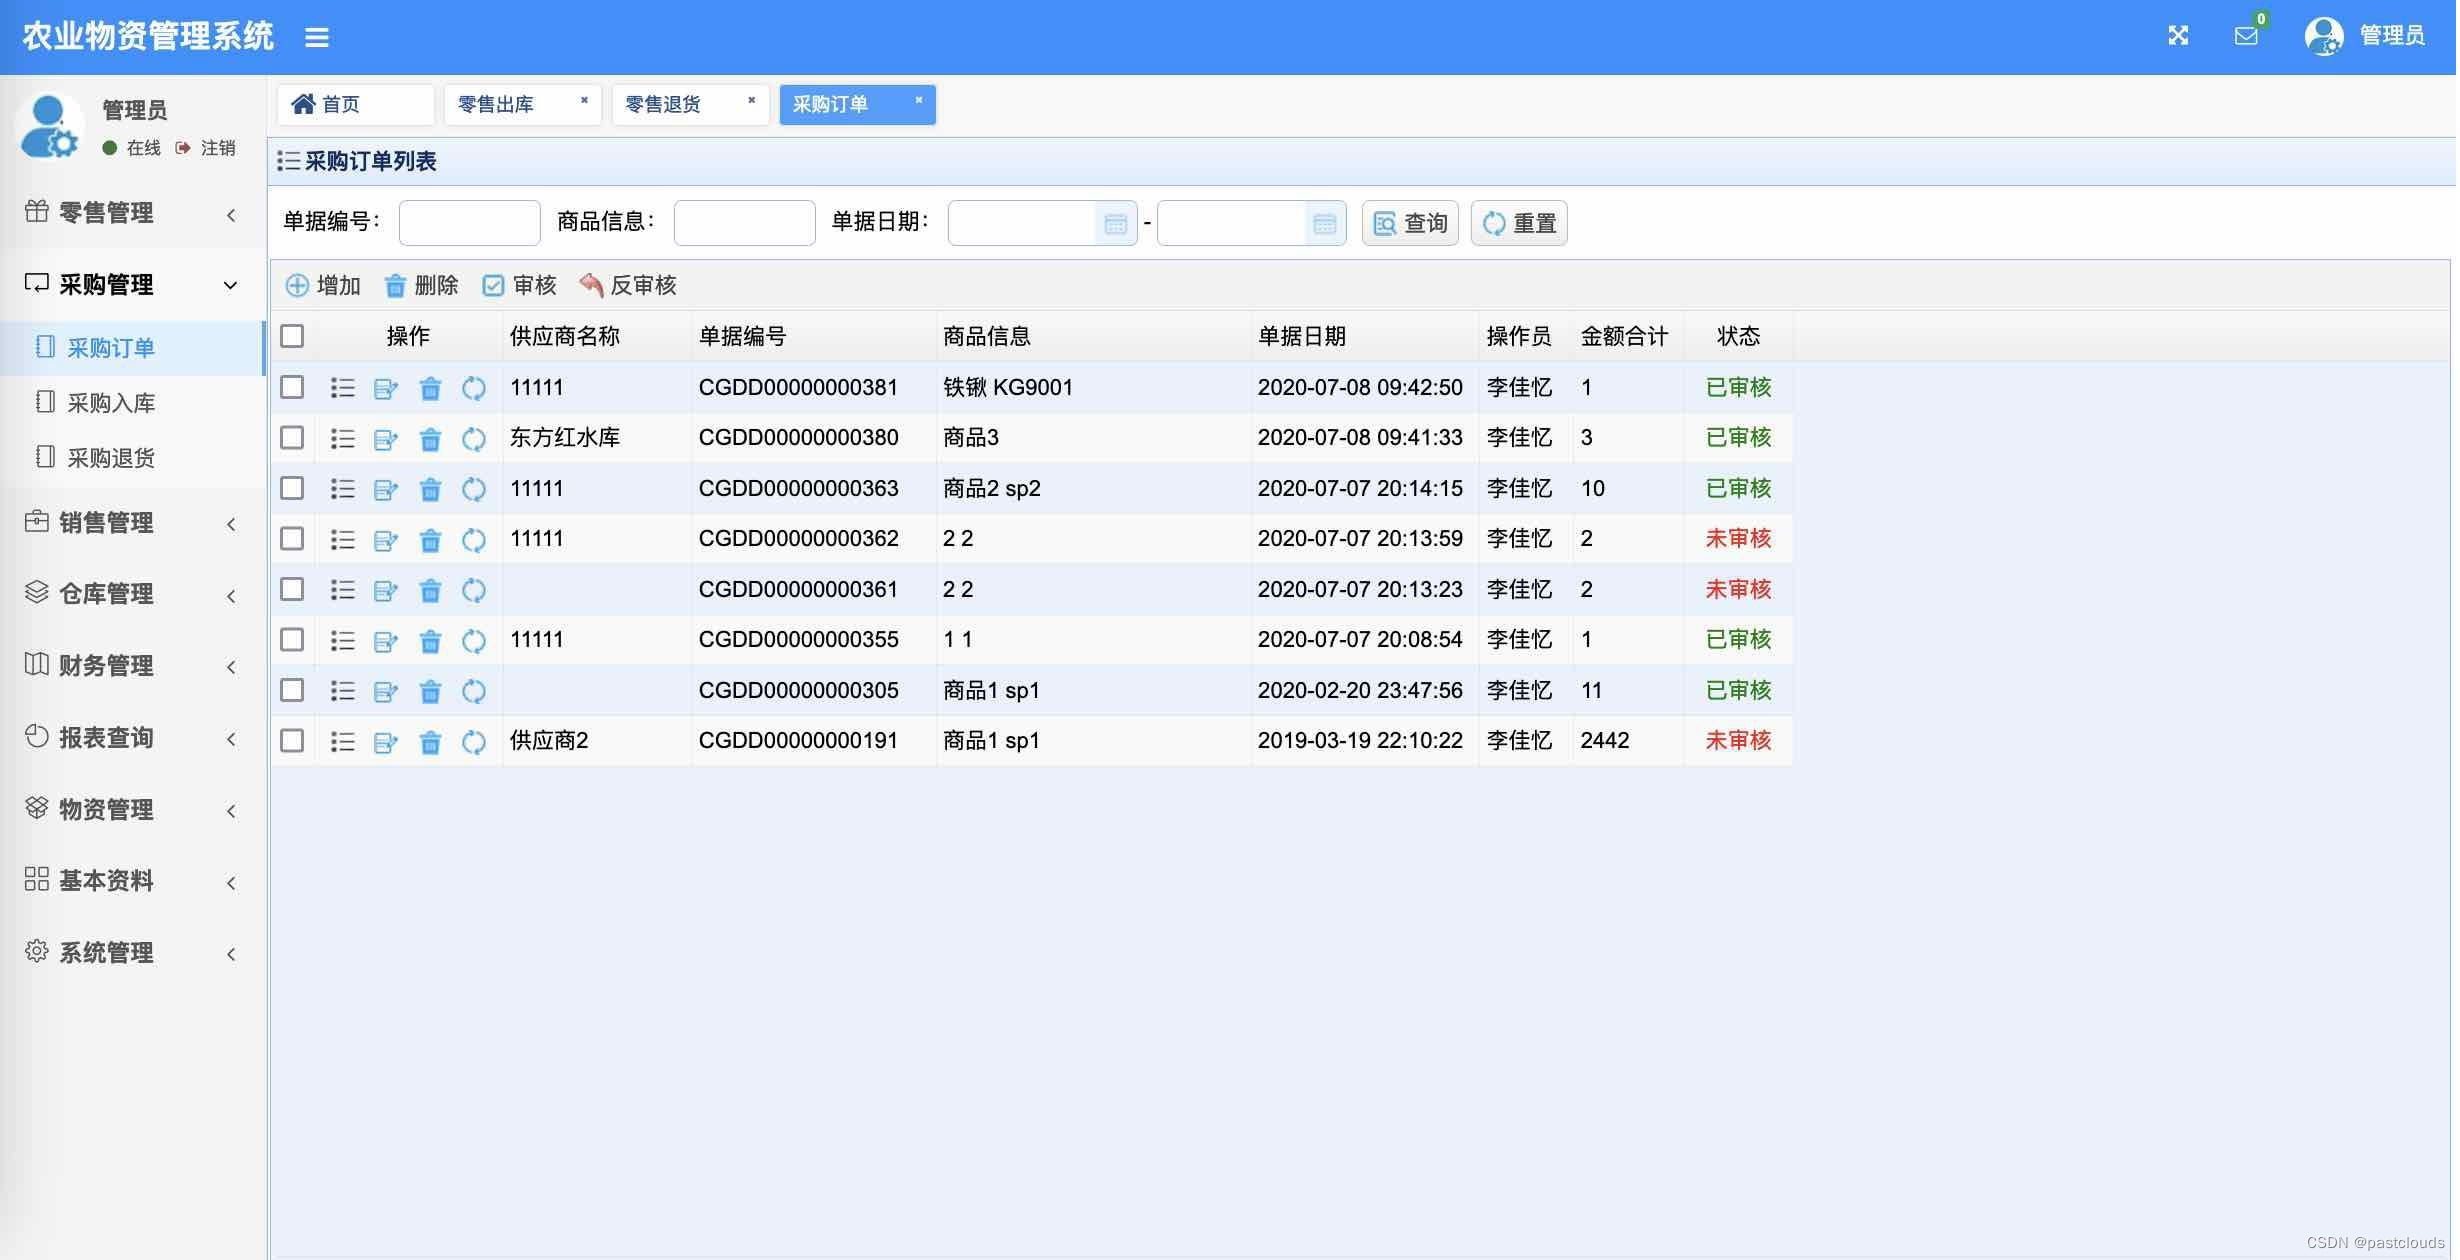The width and height of the screenshot is (2460, 1260).
Task: Click the trash icon on row CGDD00000000380
Action: [x=430, y=438]
